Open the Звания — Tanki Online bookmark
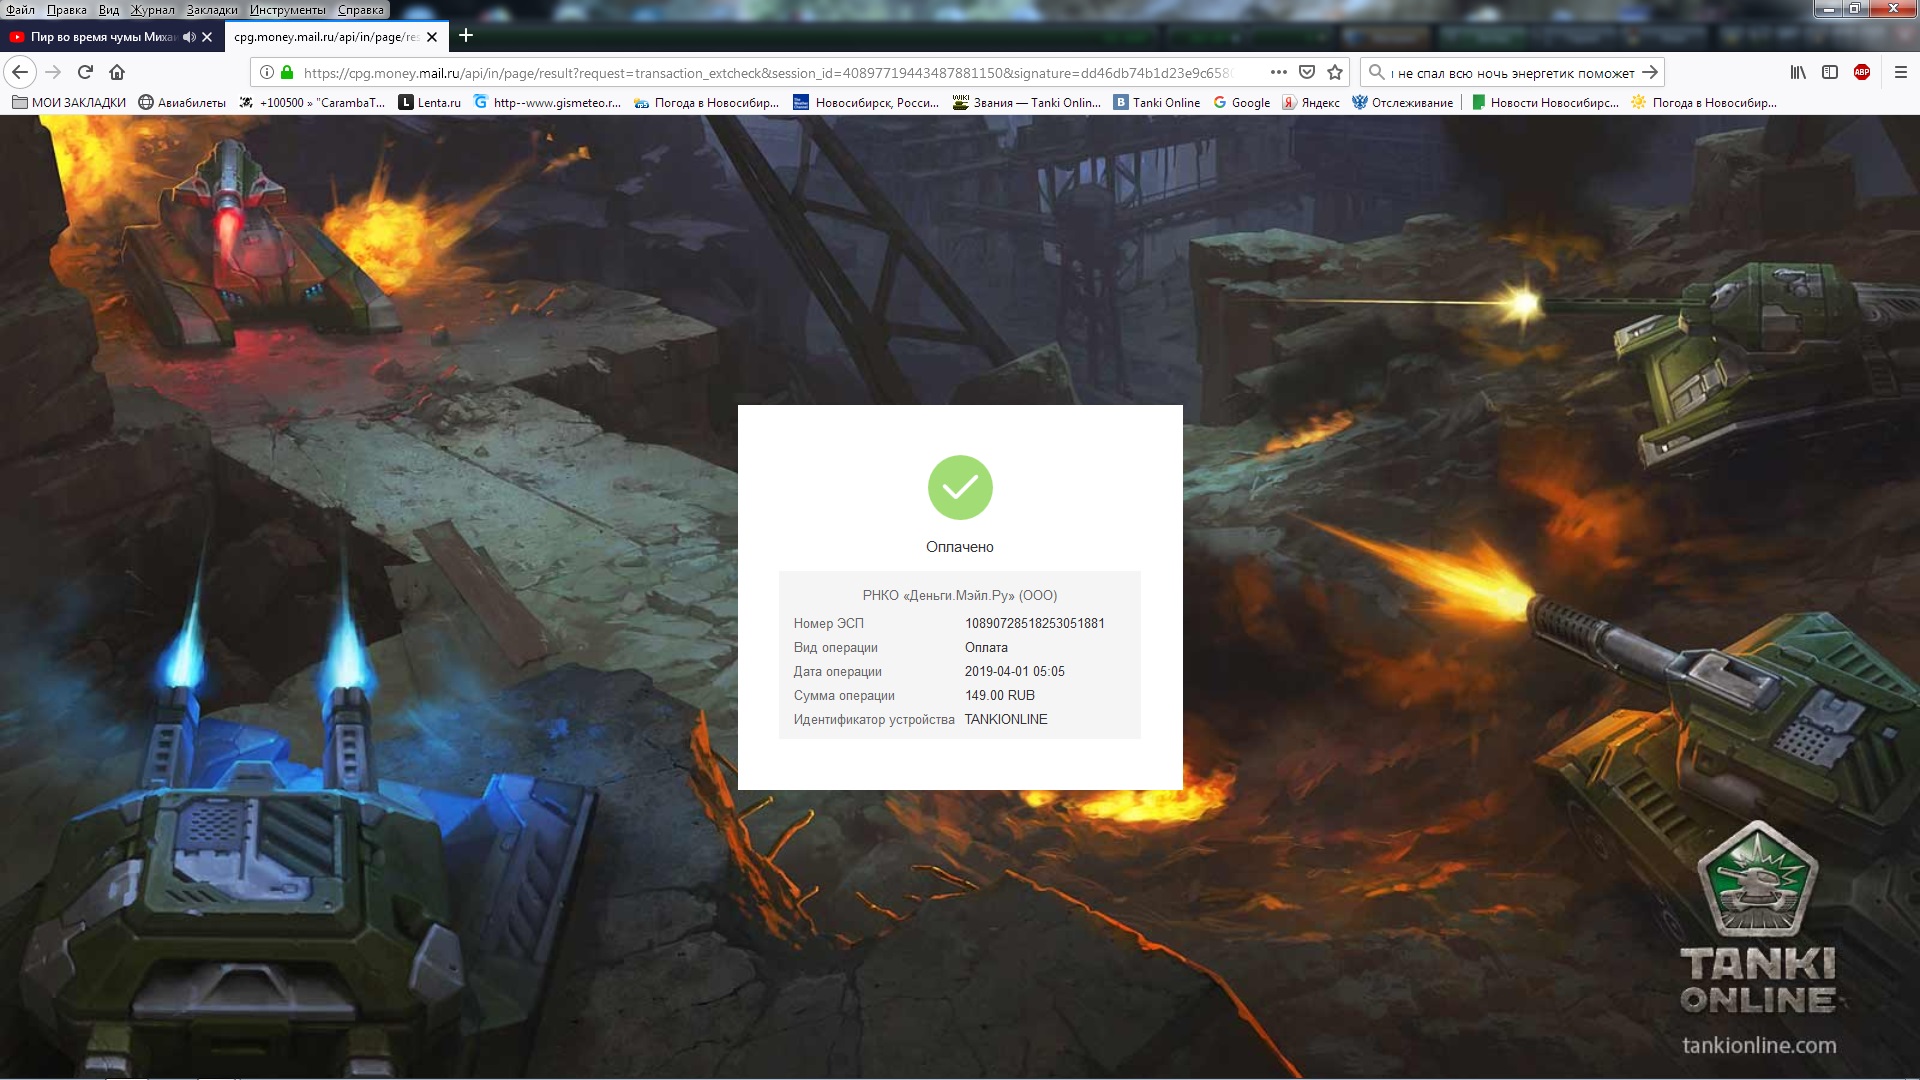Viewport: 1920px width, 1080px height. click(x=1027, y=103)
